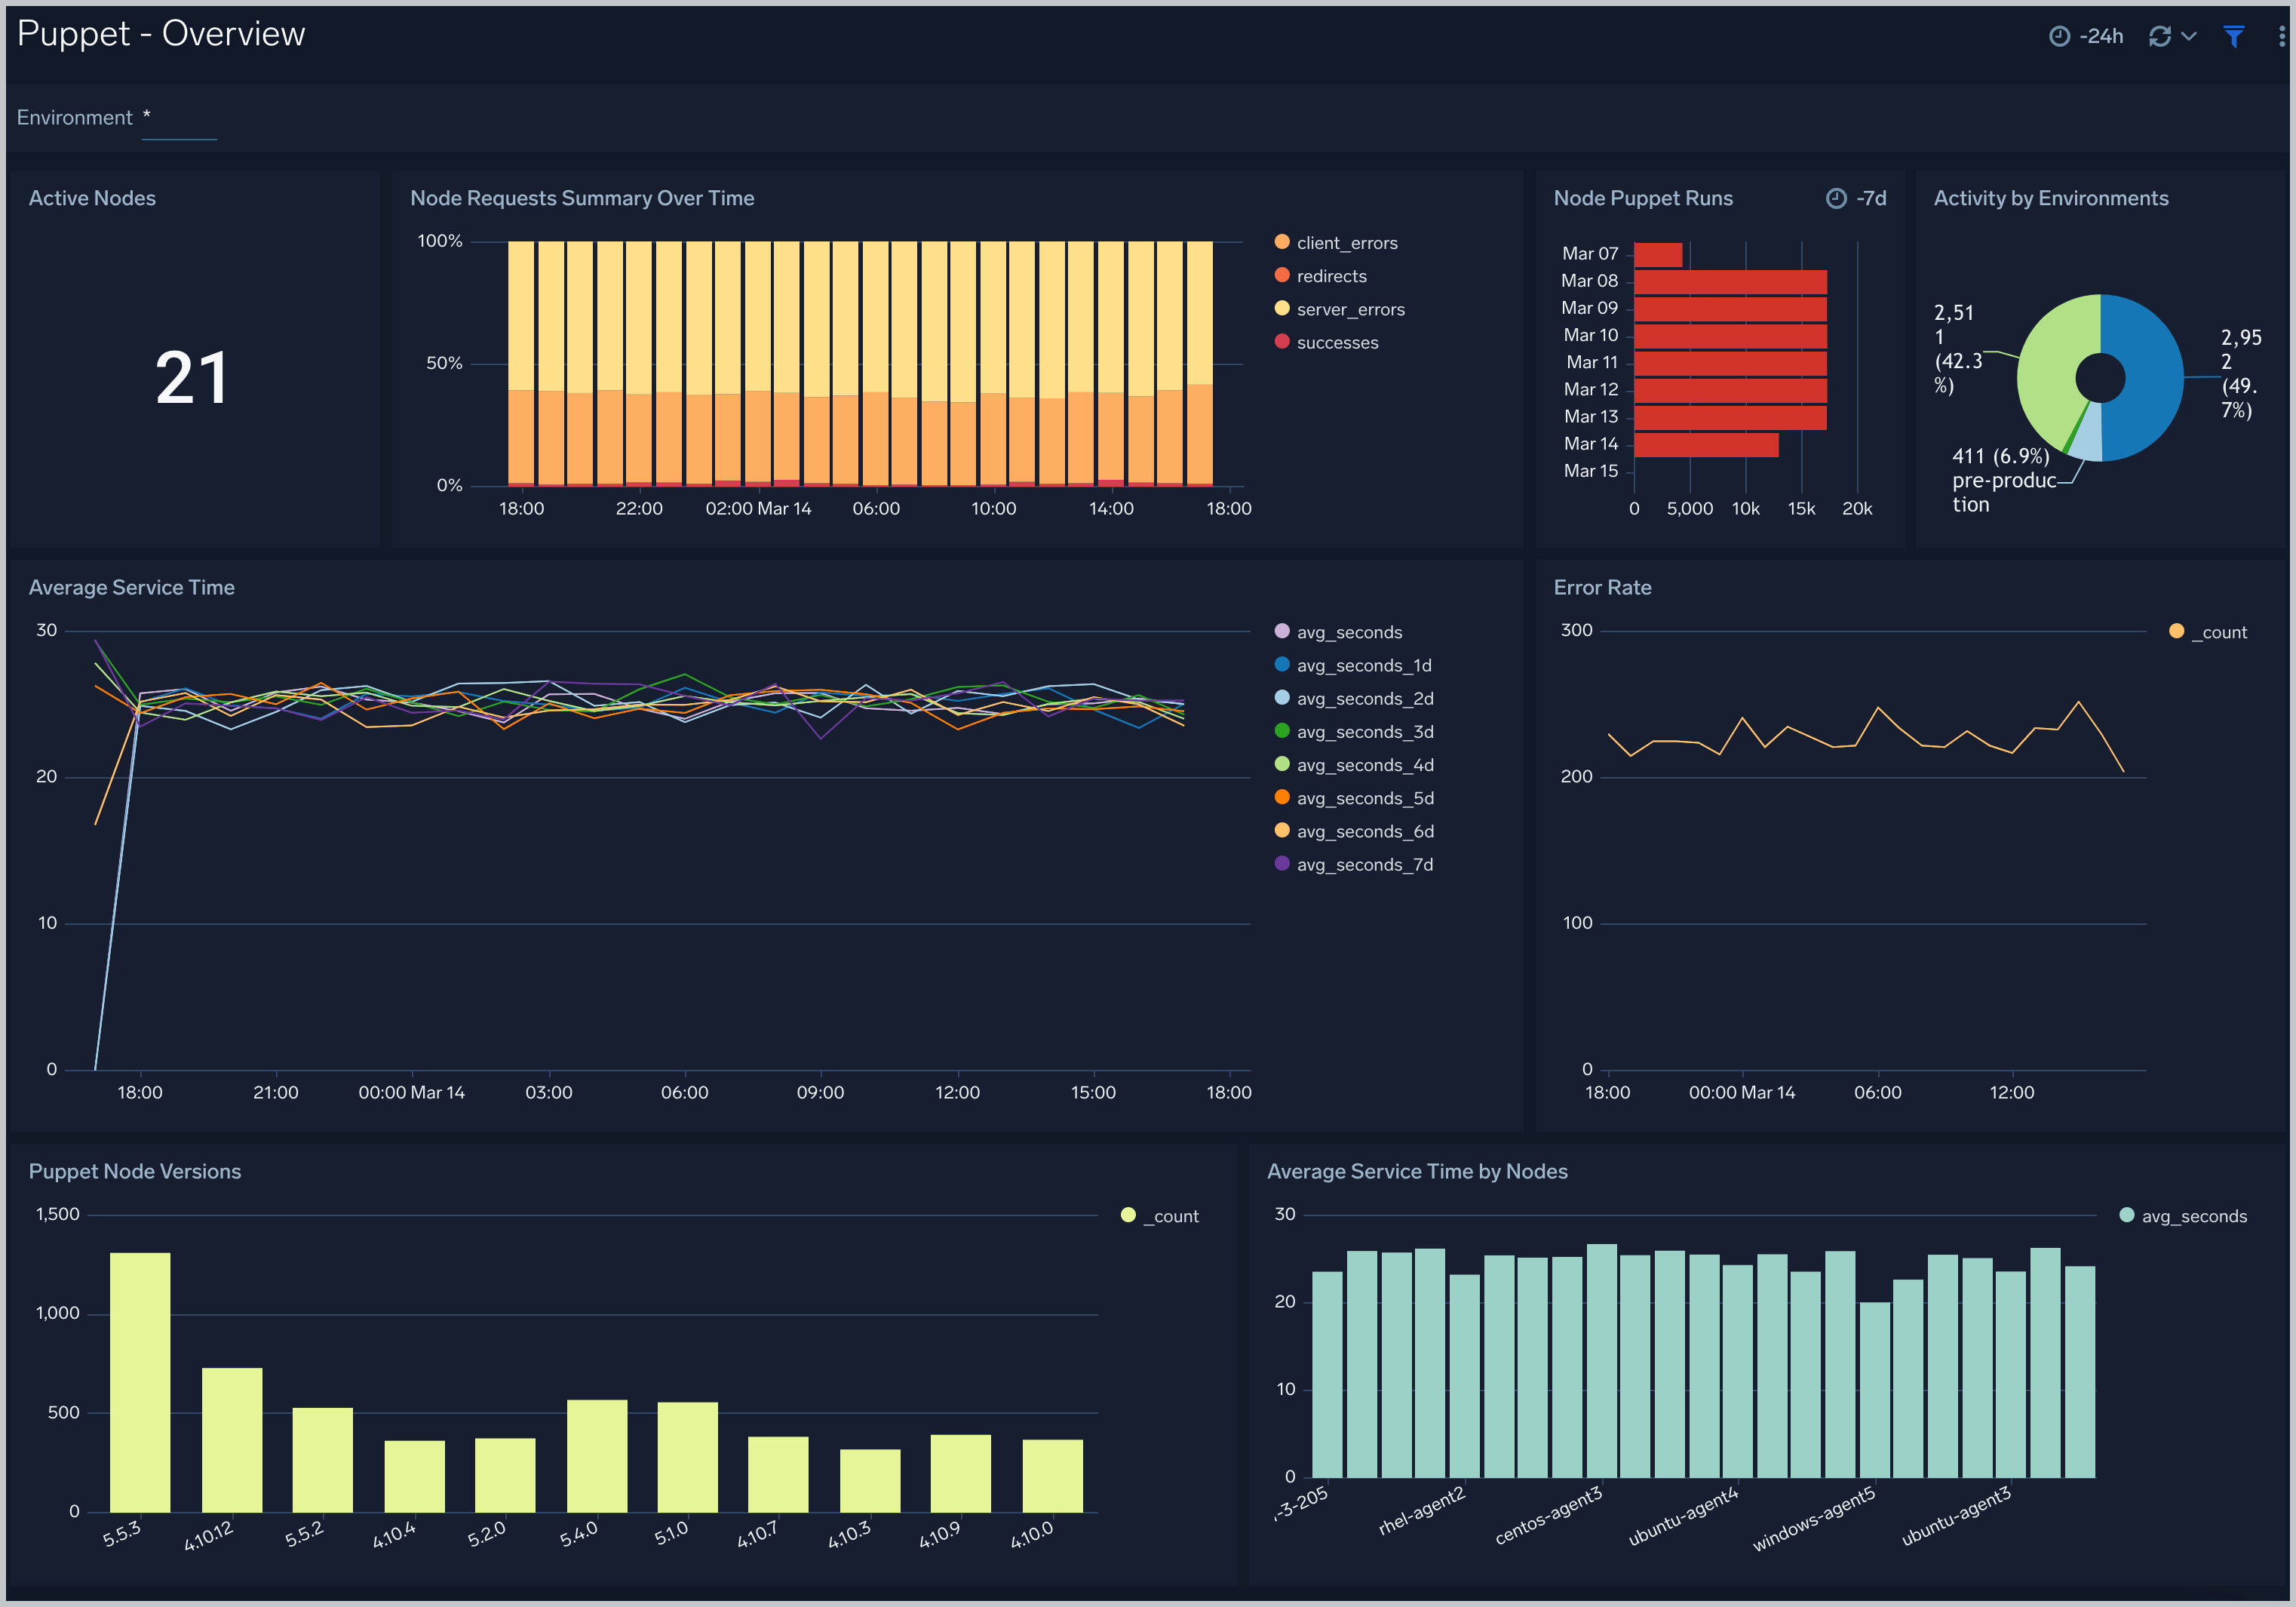Click the pre-production 411 (6.9%) label
Viewport: 2296px width, 1607px height.
pyautogui.click(x=2004, y=480)
